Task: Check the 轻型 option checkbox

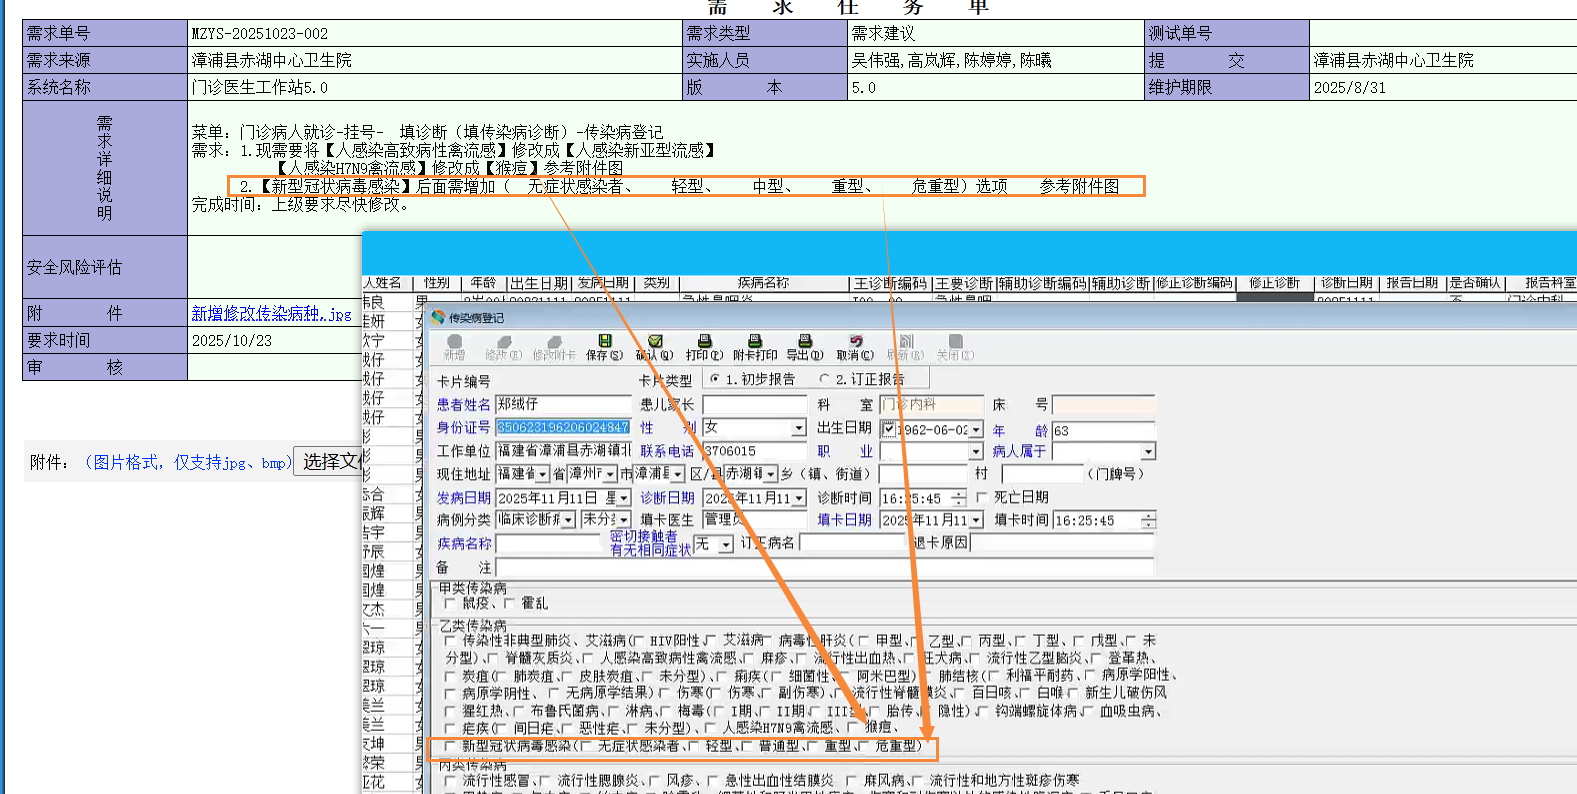Action: coord(693,746)
